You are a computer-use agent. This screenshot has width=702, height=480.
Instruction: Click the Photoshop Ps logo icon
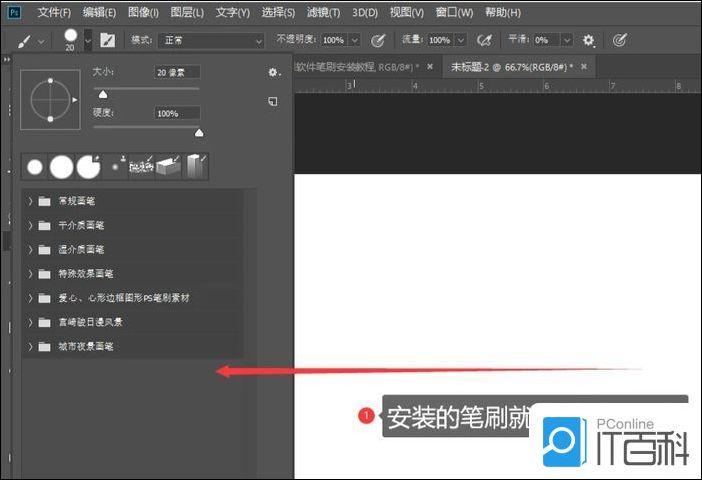point(14,12)
